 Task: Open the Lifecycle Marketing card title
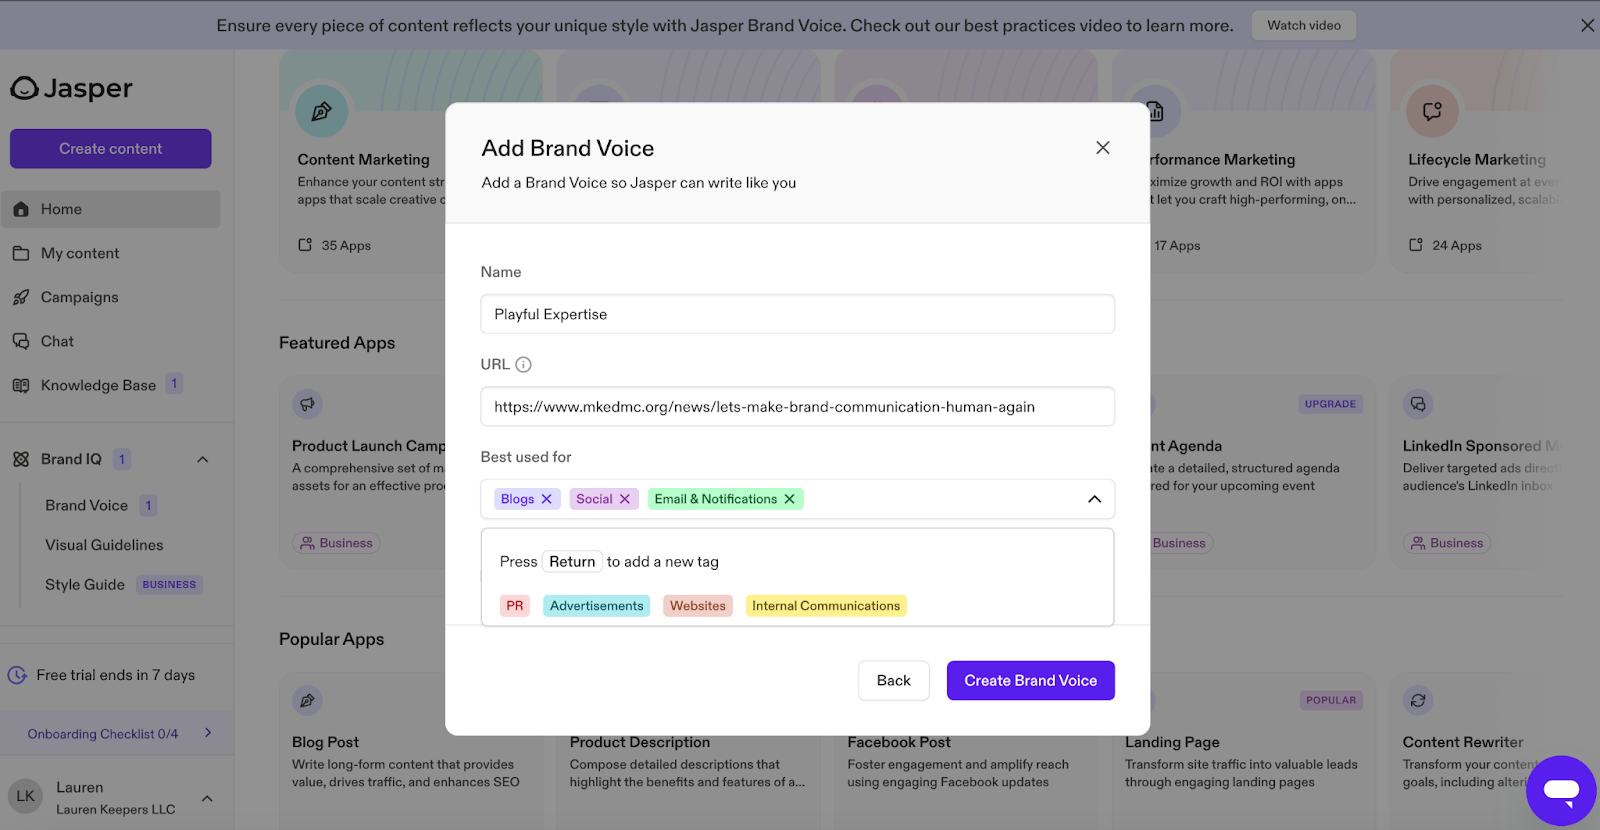pyautogui.click(x=1477, y=160)
